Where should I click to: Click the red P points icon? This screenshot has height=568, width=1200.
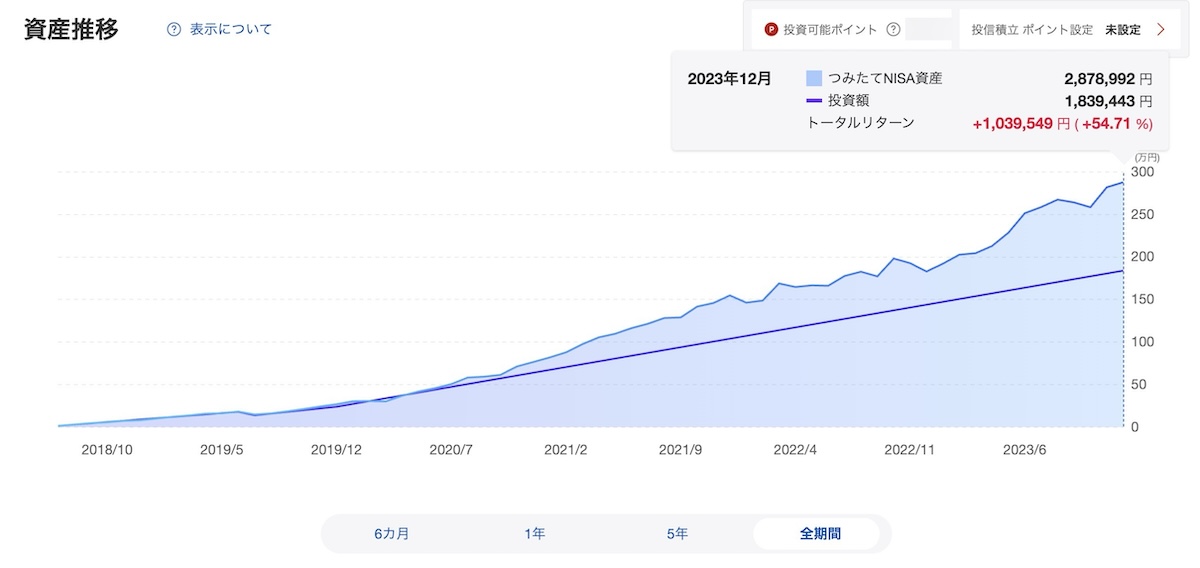tap(771, 29)
